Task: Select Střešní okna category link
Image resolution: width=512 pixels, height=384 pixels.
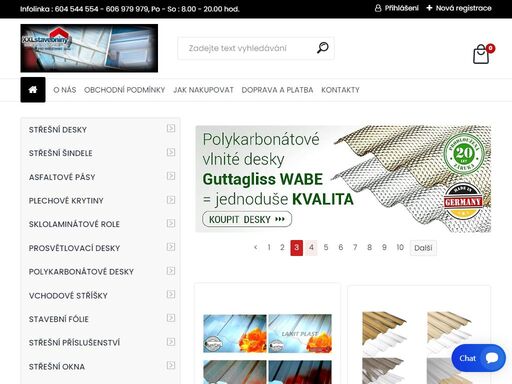Action: pos(57,367)
